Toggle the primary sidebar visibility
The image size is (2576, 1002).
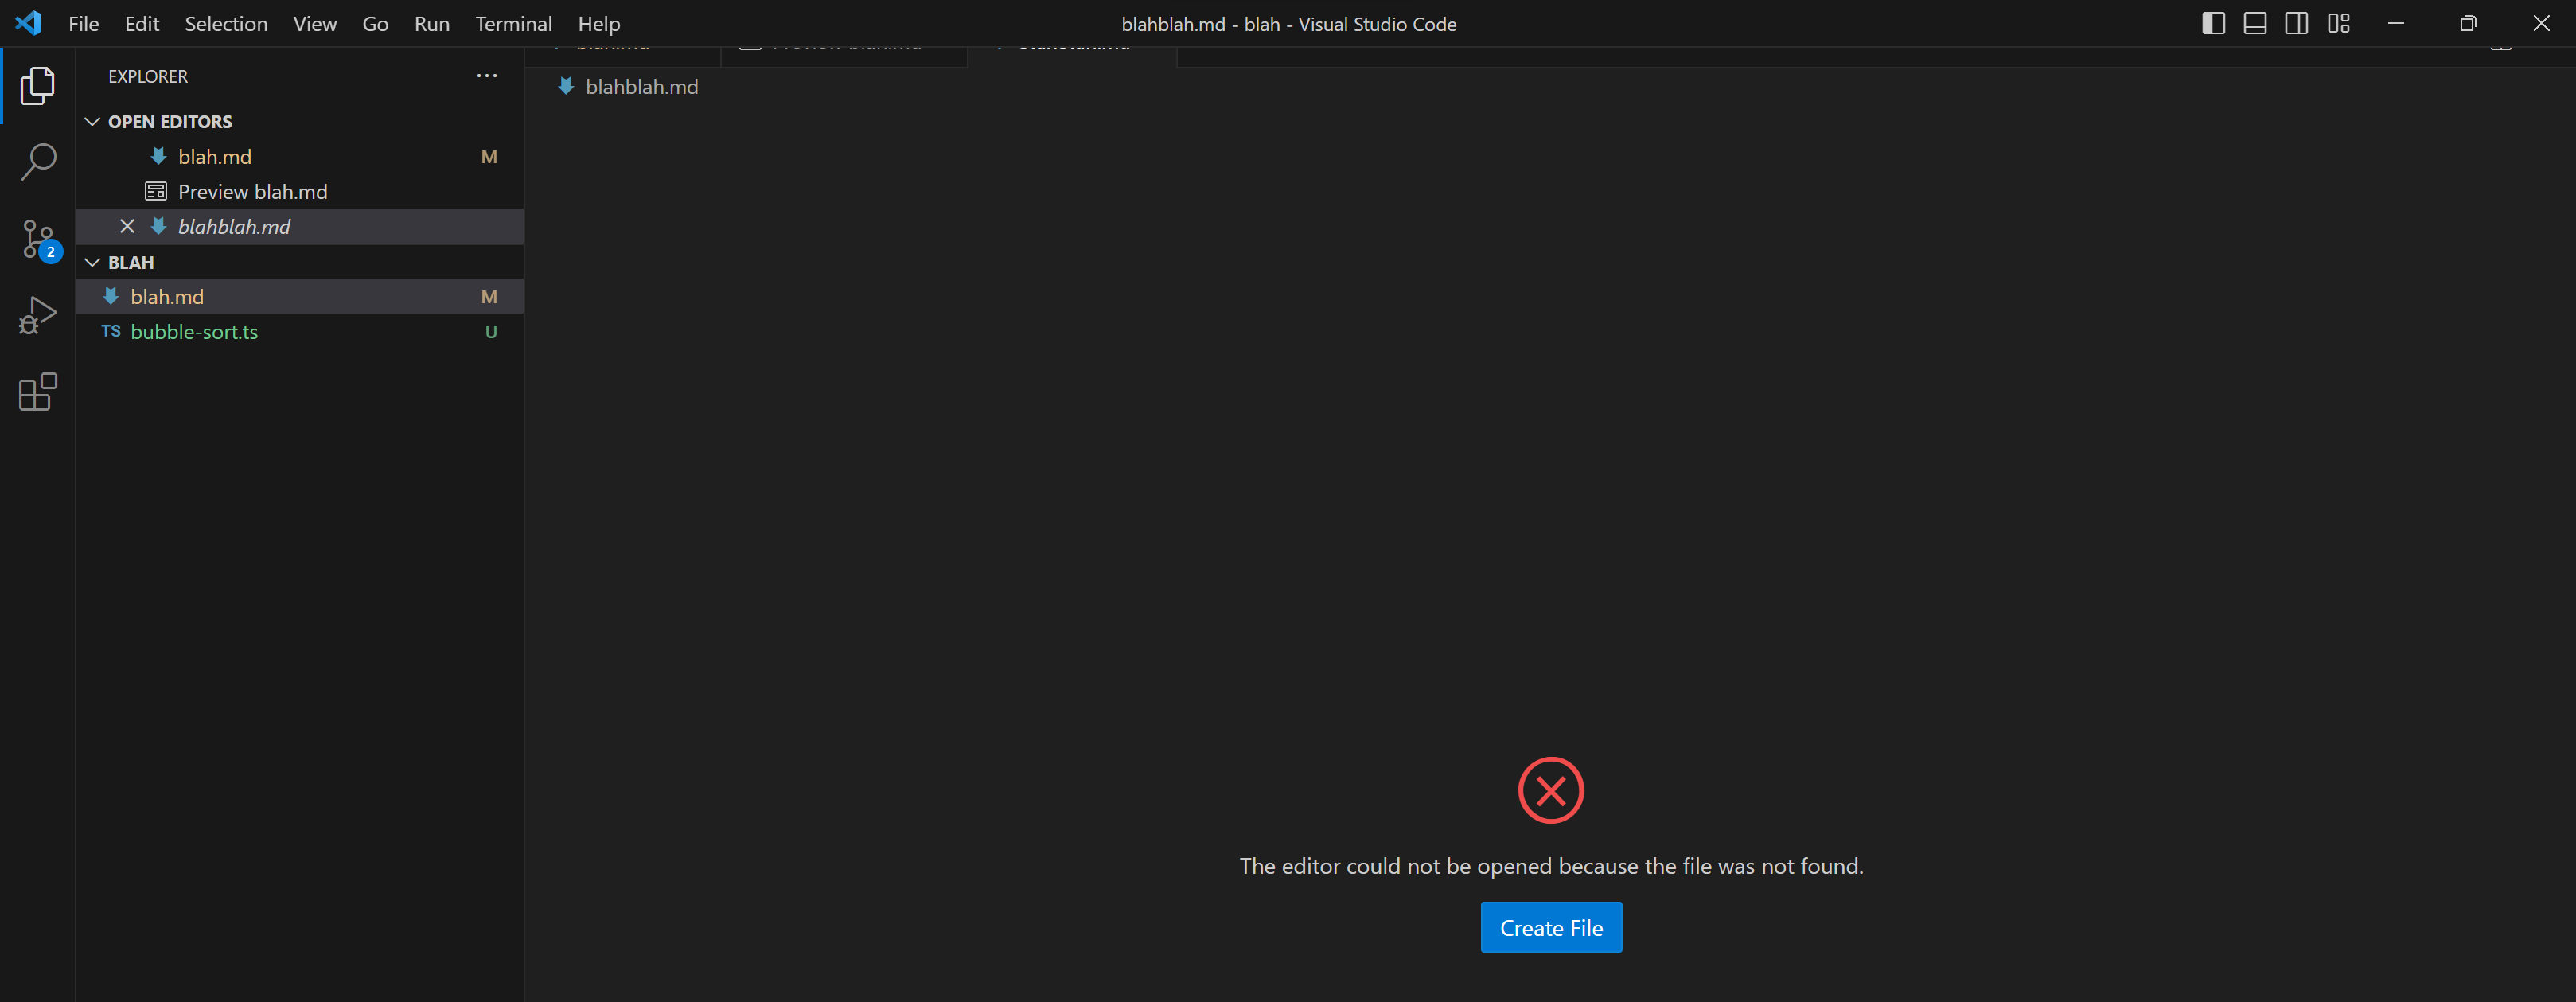pyautogui.click(x=2213, y=23)
